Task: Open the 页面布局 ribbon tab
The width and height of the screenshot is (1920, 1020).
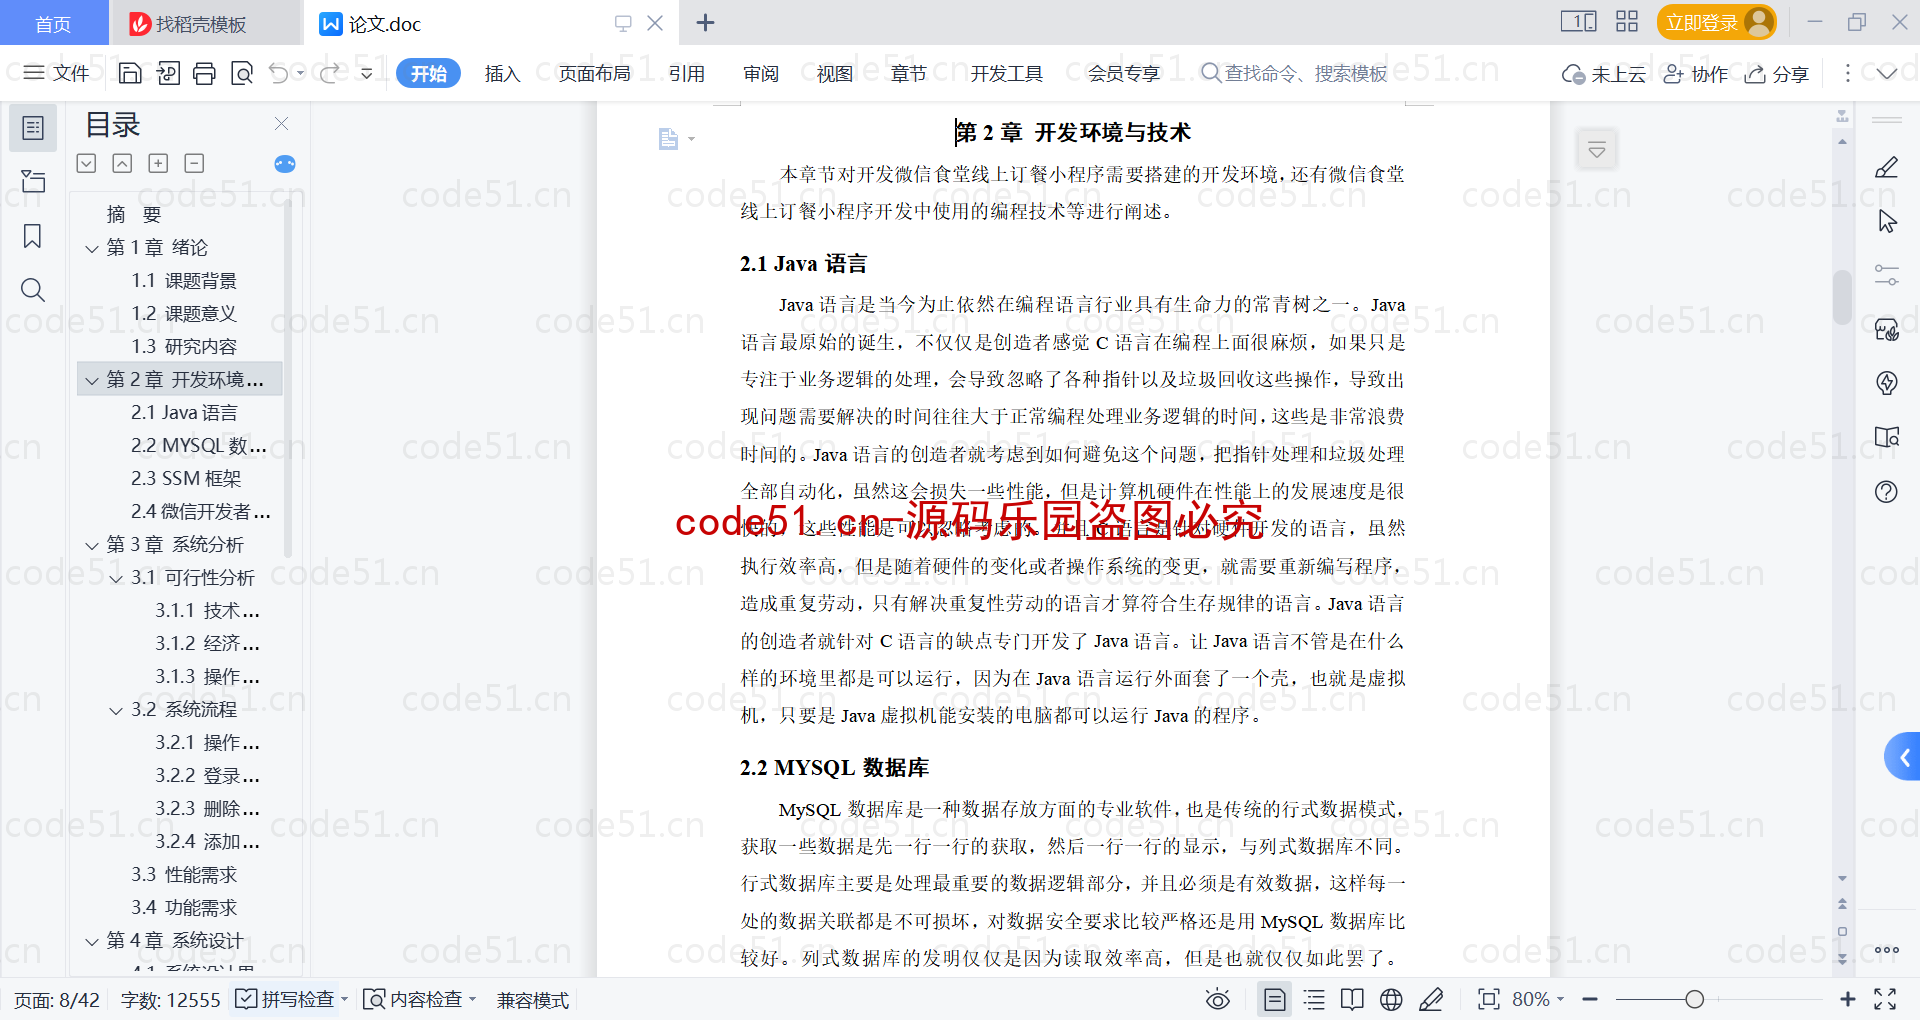Action: 594,73
